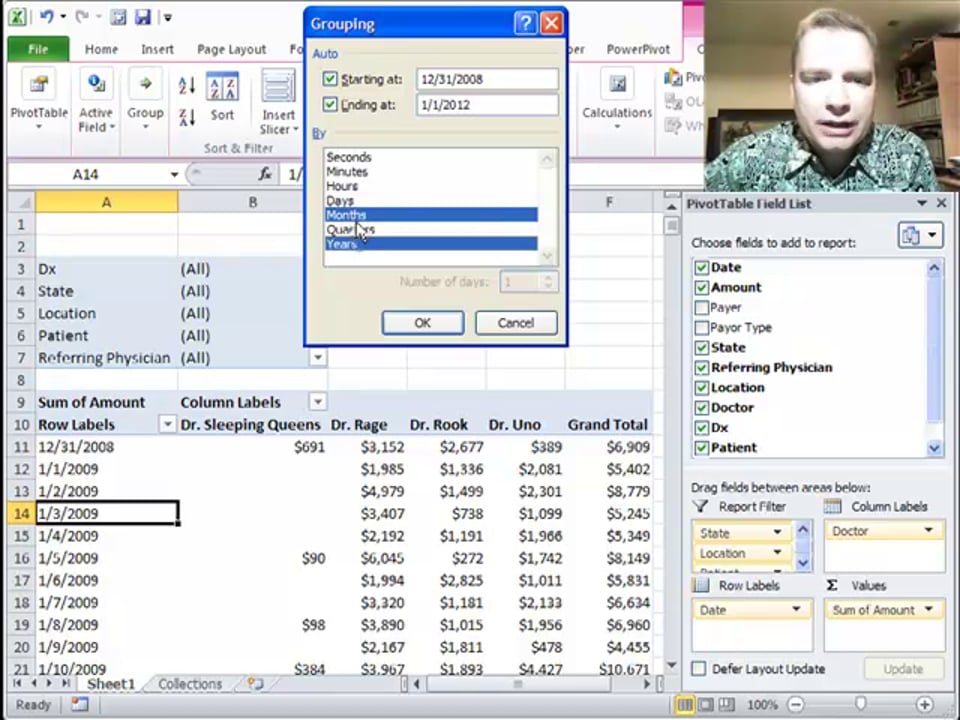Screen dimensions: 960x720
Task: Open the Doctor dropdown in Column Labels area
Action: [x=928, y=530]
